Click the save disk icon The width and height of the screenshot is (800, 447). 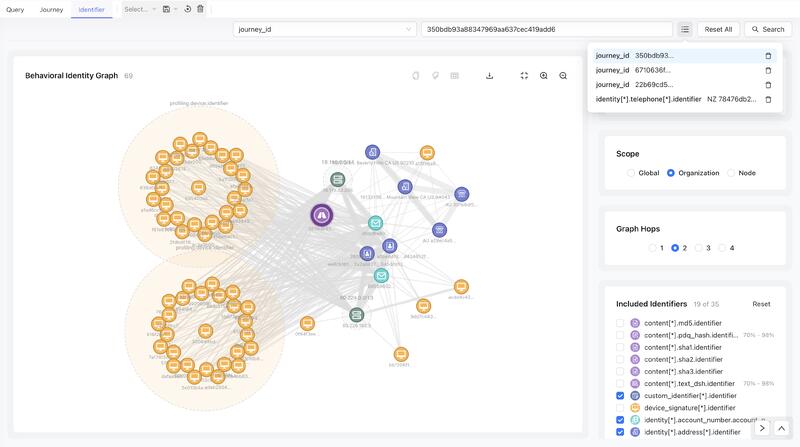166,9
